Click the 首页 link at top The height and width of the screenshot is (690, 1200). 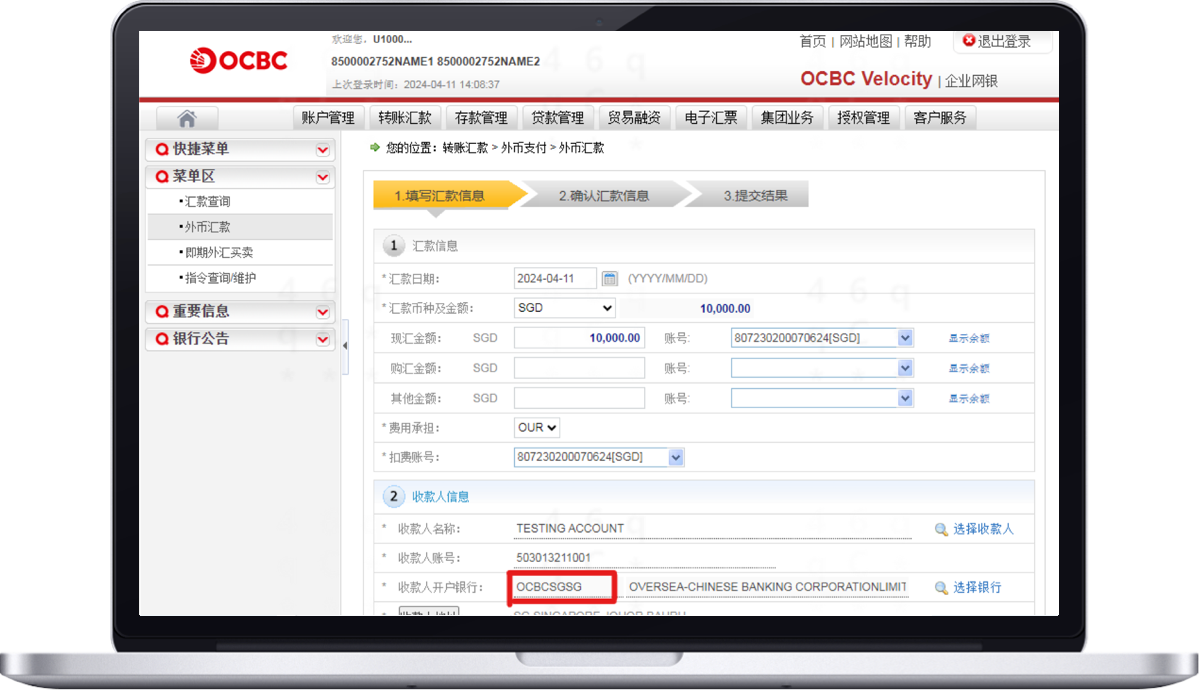tap(813, 42)
